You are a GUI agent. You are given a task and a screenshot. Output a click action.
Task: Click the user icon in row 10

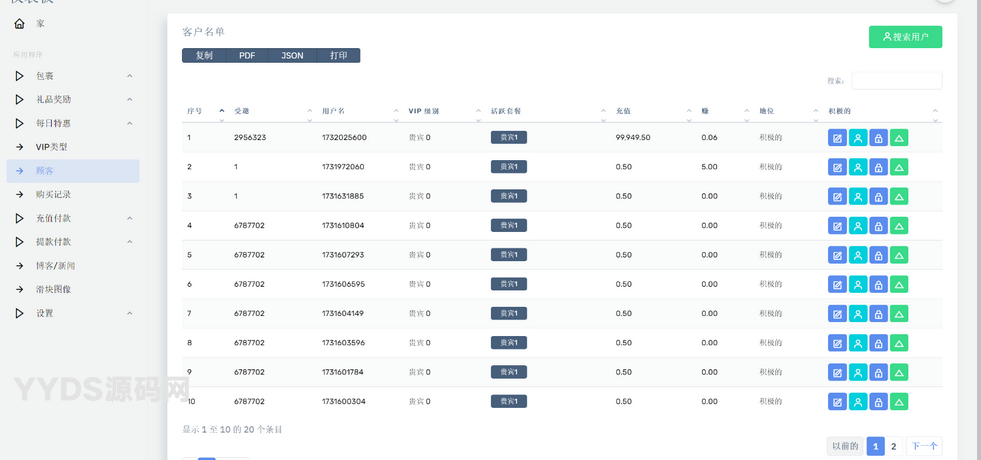(x=858, y=402)
